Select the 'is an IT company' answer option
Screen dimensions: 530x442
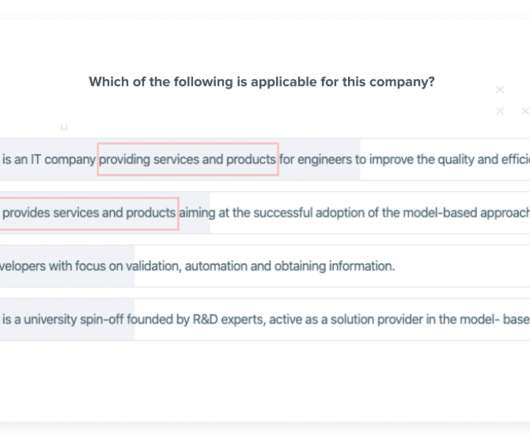pos(265,159)
